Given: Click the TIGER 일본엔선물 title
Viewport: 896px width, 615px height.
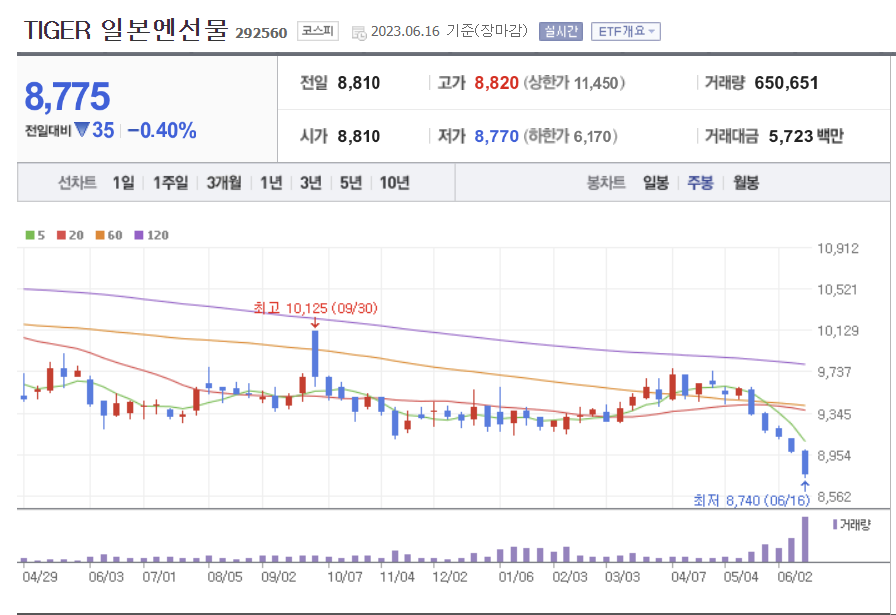Looking at the screenshot, I should coord(126,30).
